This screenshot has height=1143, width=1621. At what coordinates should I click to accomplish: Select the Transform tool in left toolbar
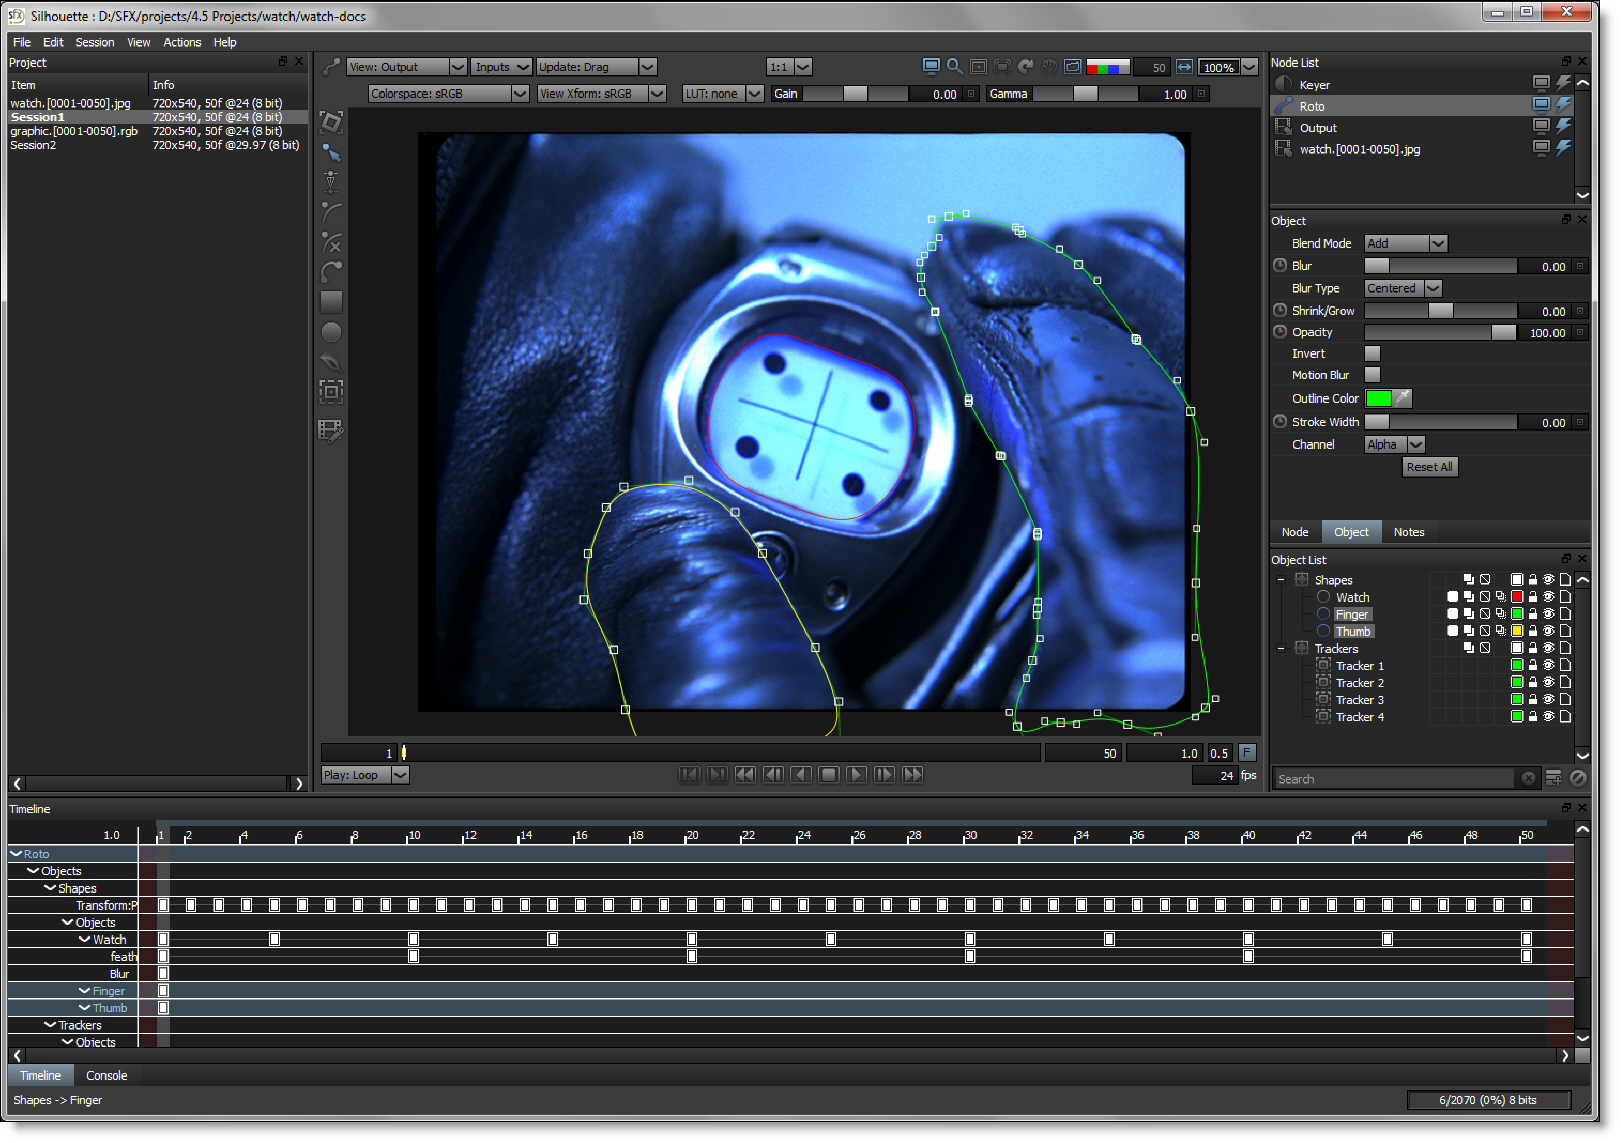(x=331, y=123)
